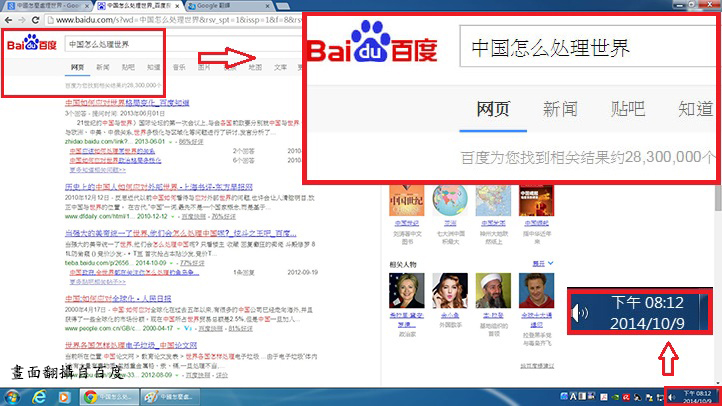Click the Hillary Clinton photo thumbnail
This screenshot has width=722, height=406.
click(x=407, y=290)
